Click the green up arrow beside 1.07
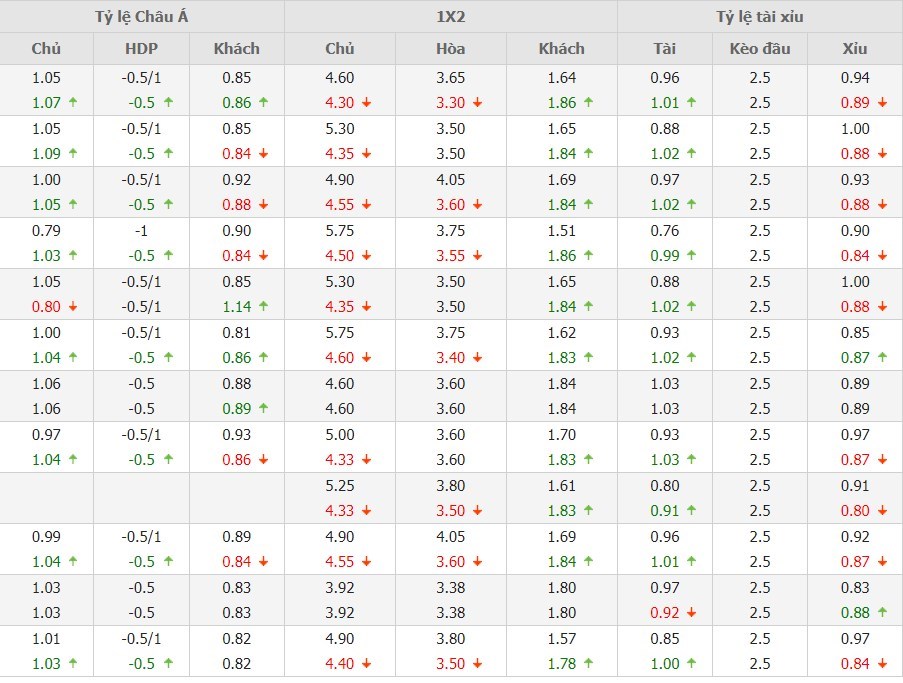903x683 pixels. pyautogui.click(x=72, y=102)
